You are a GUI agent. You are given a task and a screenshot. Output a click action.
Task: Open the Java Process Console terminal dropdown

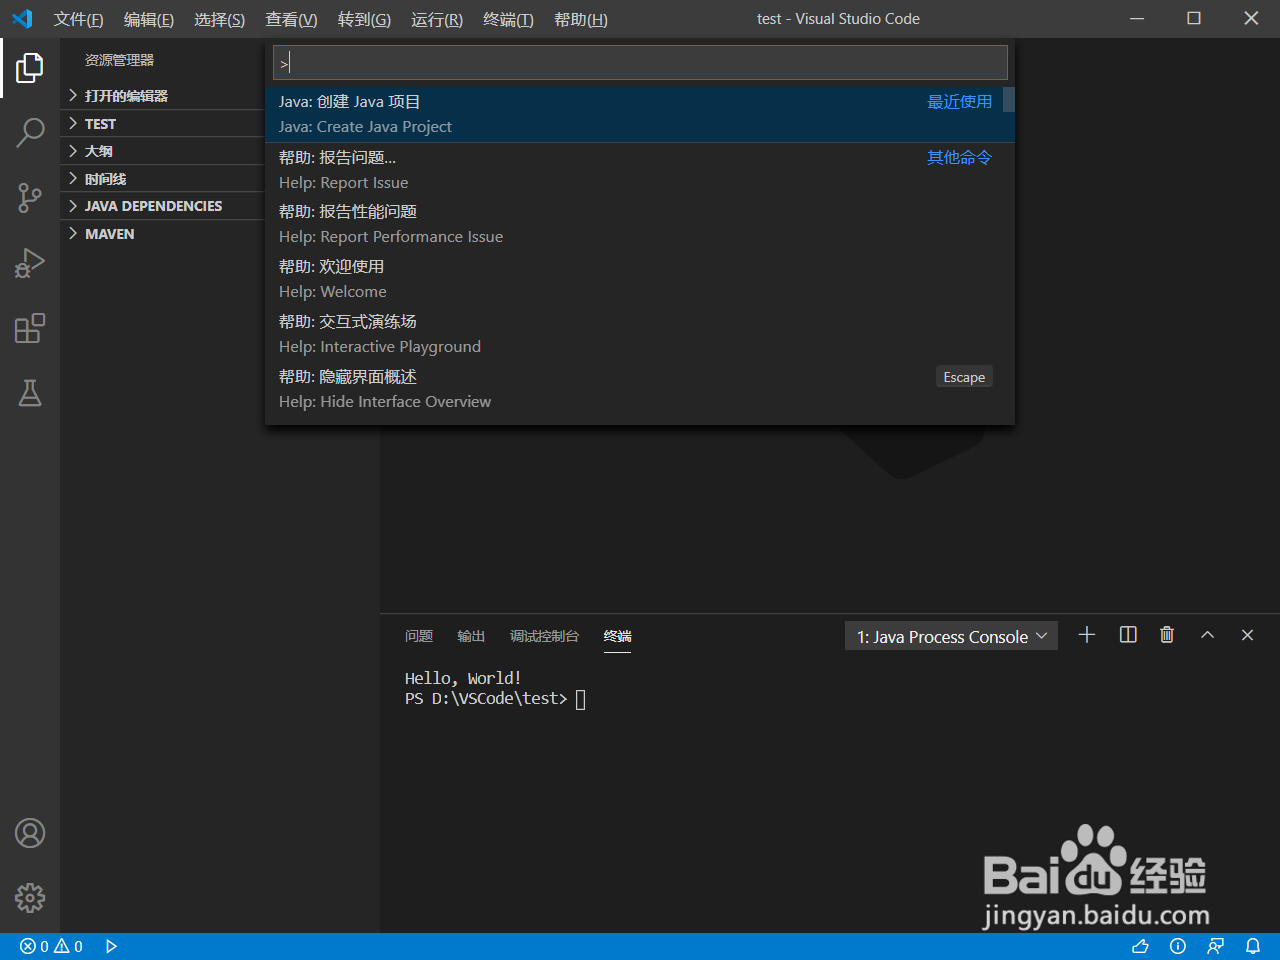[951, 636]
